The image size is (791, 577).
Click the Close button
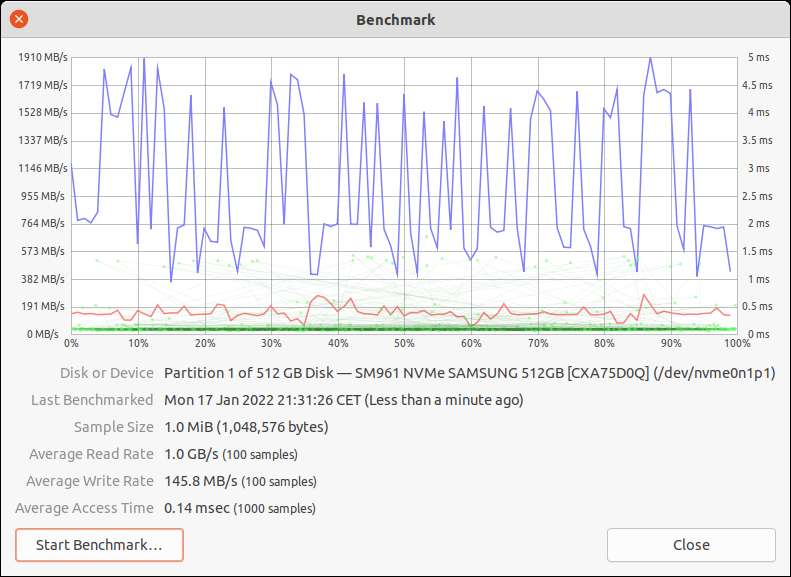point(691,545)
